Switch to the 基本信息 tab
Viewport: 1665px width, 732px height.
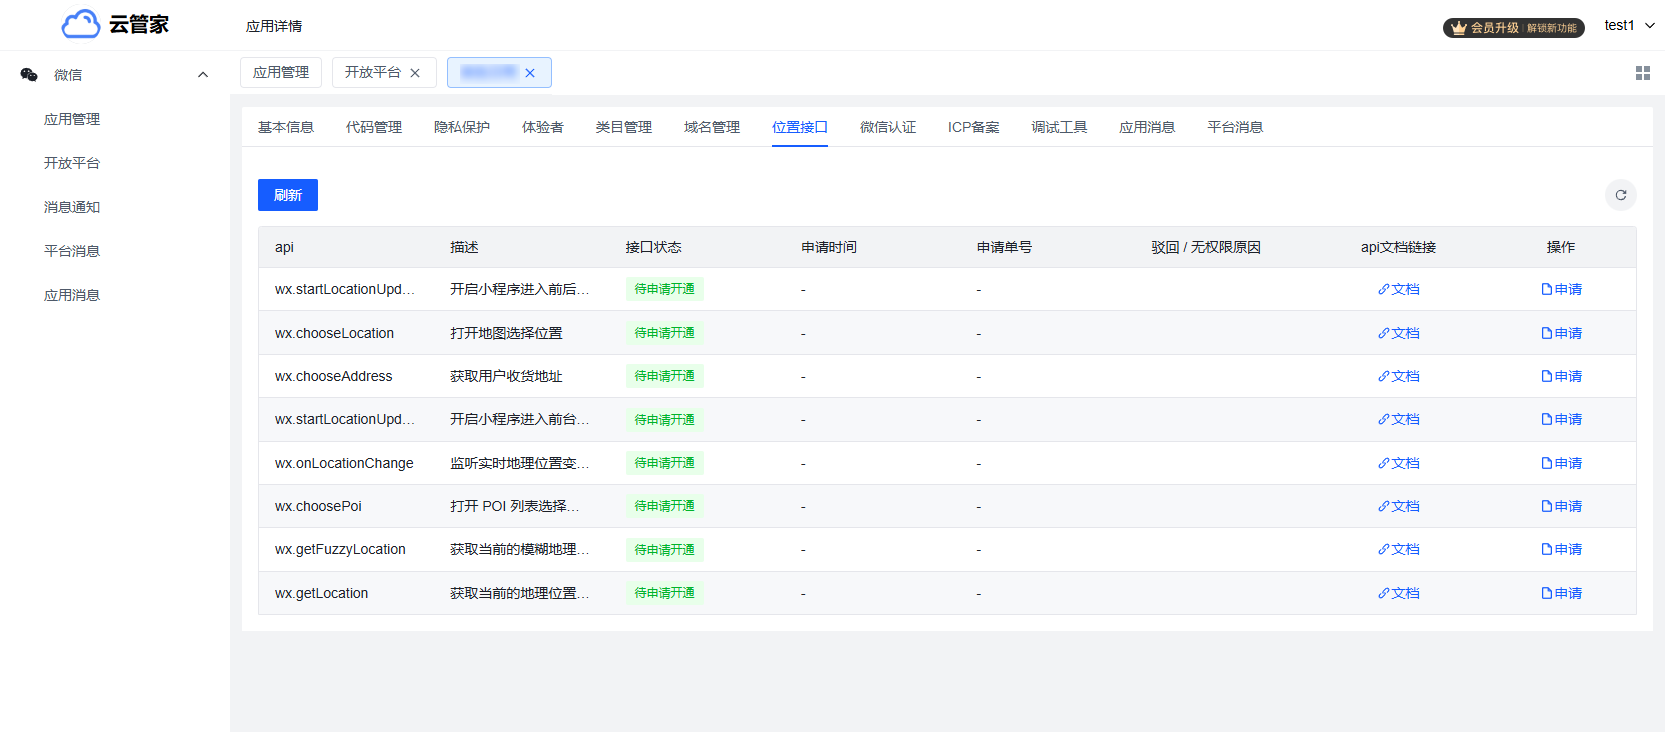point(286,127)
